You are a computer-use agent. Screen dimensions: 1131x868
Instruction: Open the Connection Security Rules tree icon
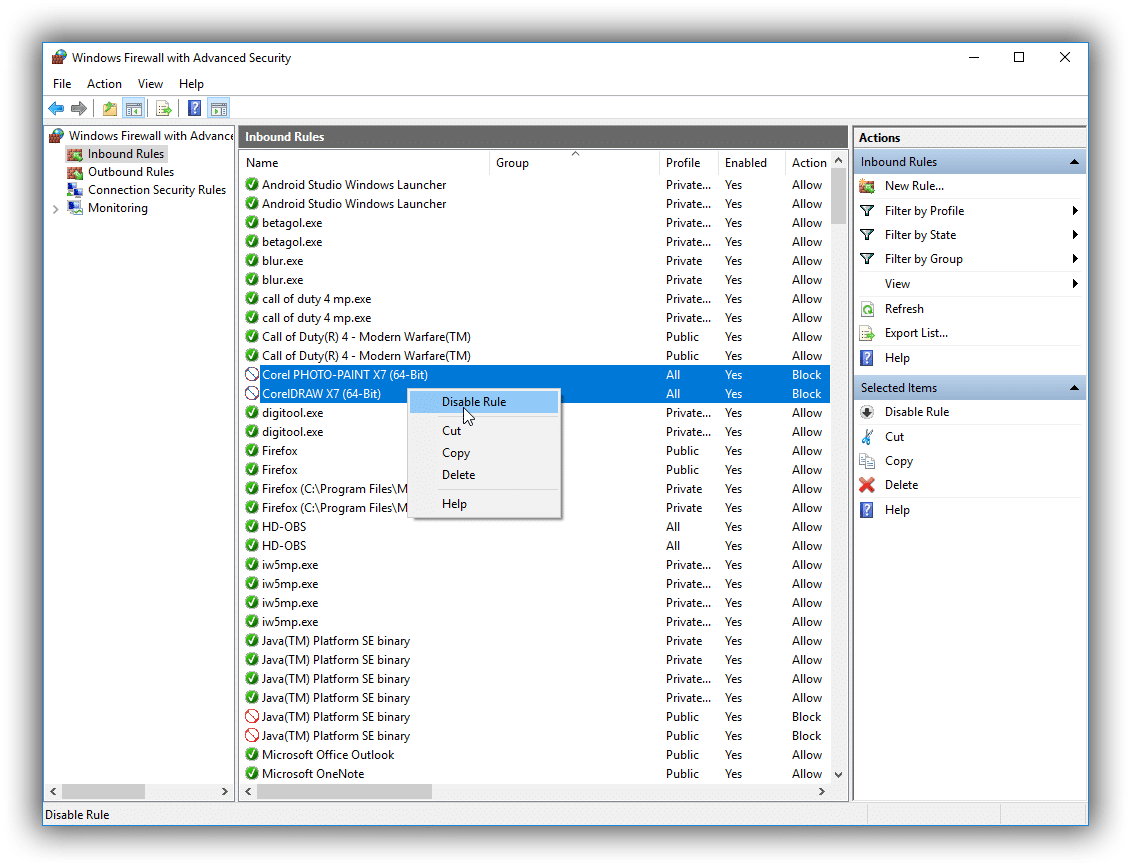point(74,190)
